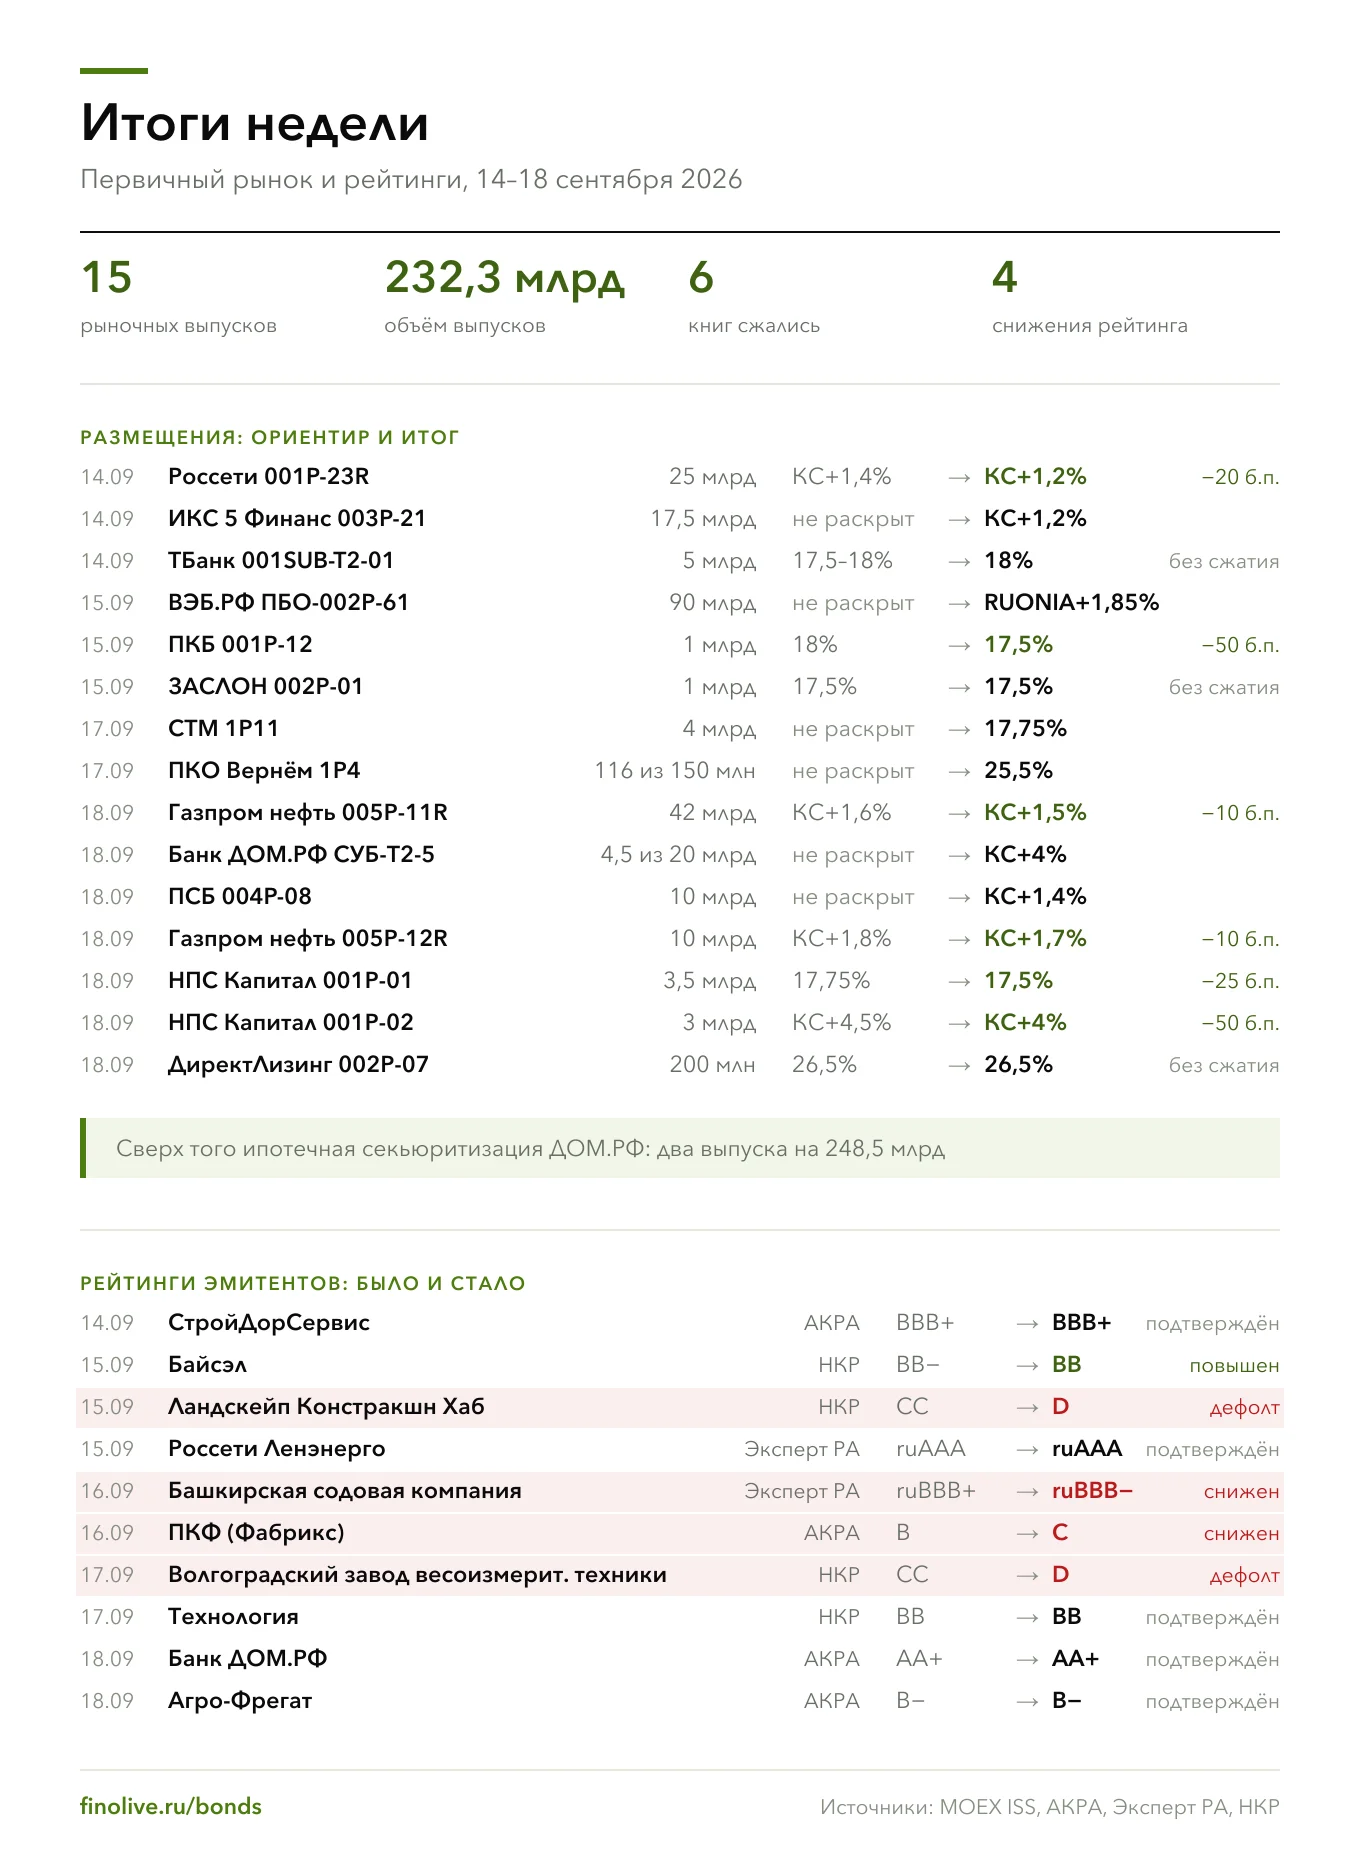Image resolution: width=1360 pixels, height=1866 pixels.
Task: Click "дефолт" status for Ландскейп Констракшн Хаб
Action: click(1244, 1408)
